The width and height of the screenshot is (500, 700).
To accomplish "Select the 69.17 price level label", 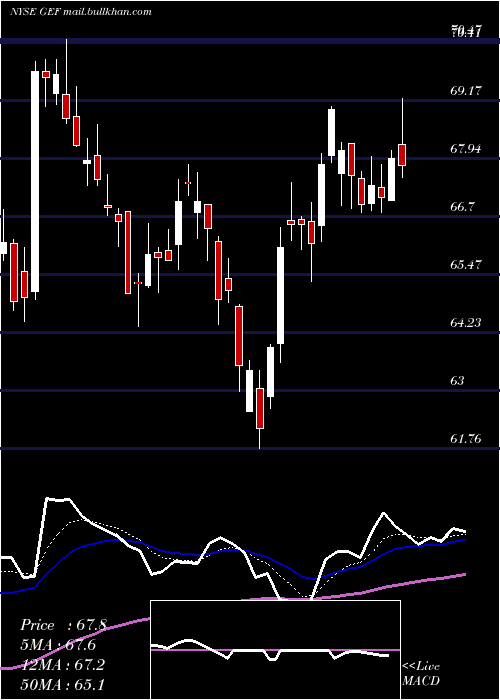I will (x=466, y=91).
